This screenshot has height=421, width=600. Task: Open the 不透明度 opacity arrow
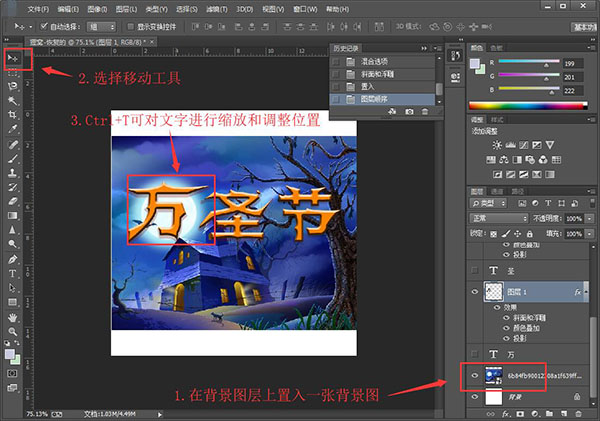pos(590,219)
